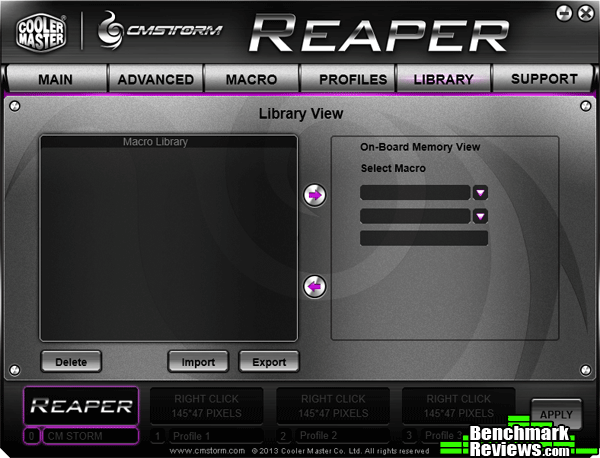The image size is (600, 458).
Task: Click the Import button
Action: coord(198,362)
